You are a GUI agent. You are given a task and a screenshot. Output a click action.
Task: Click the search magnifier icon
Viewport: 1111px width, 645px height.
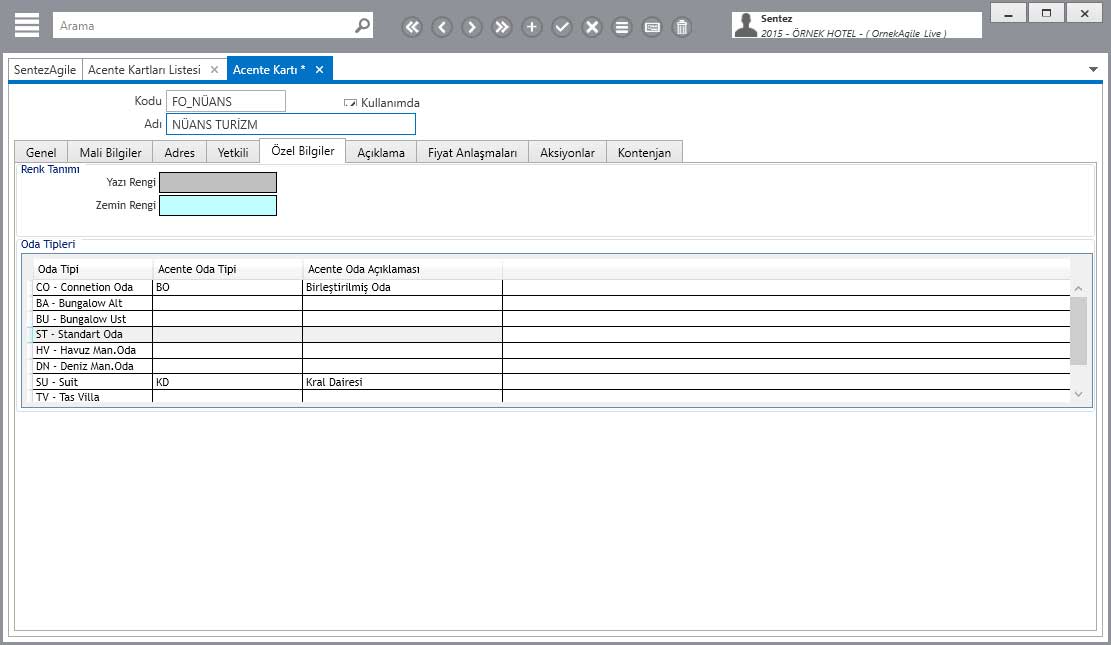362,26
